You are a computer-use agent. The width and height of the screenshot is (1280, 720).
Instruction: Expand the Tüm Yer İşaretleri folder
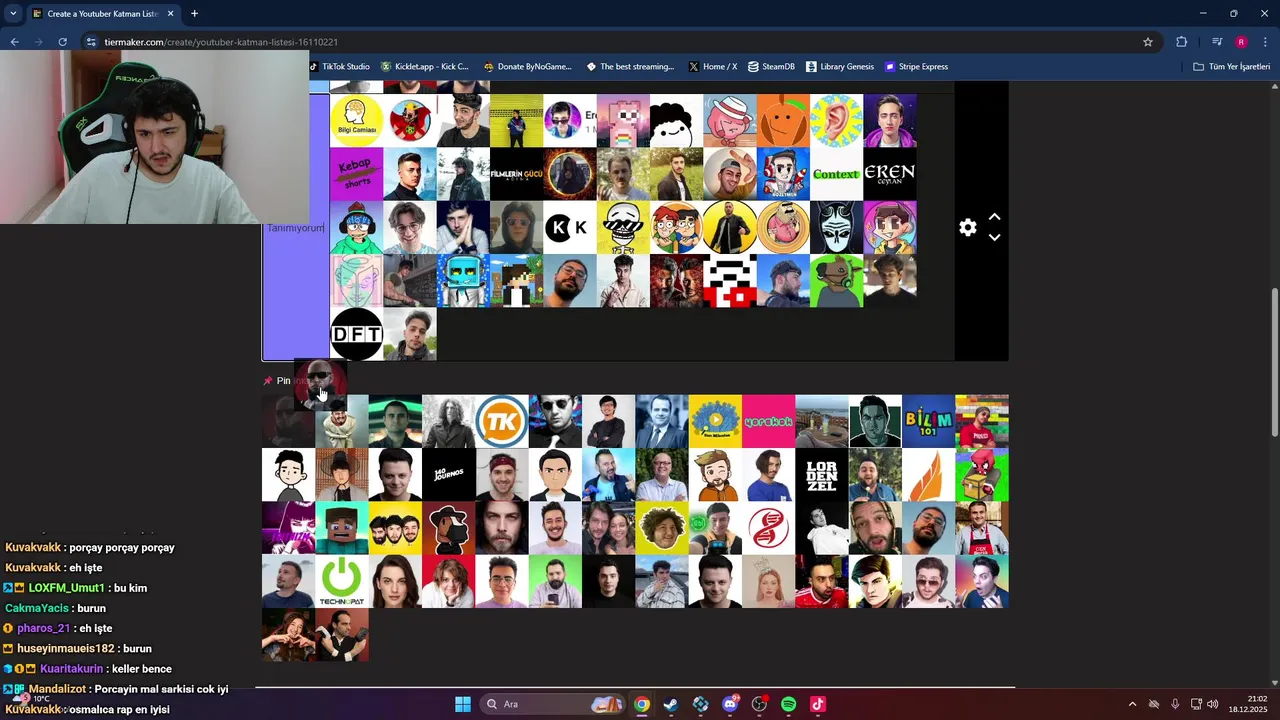[1231, 66]
